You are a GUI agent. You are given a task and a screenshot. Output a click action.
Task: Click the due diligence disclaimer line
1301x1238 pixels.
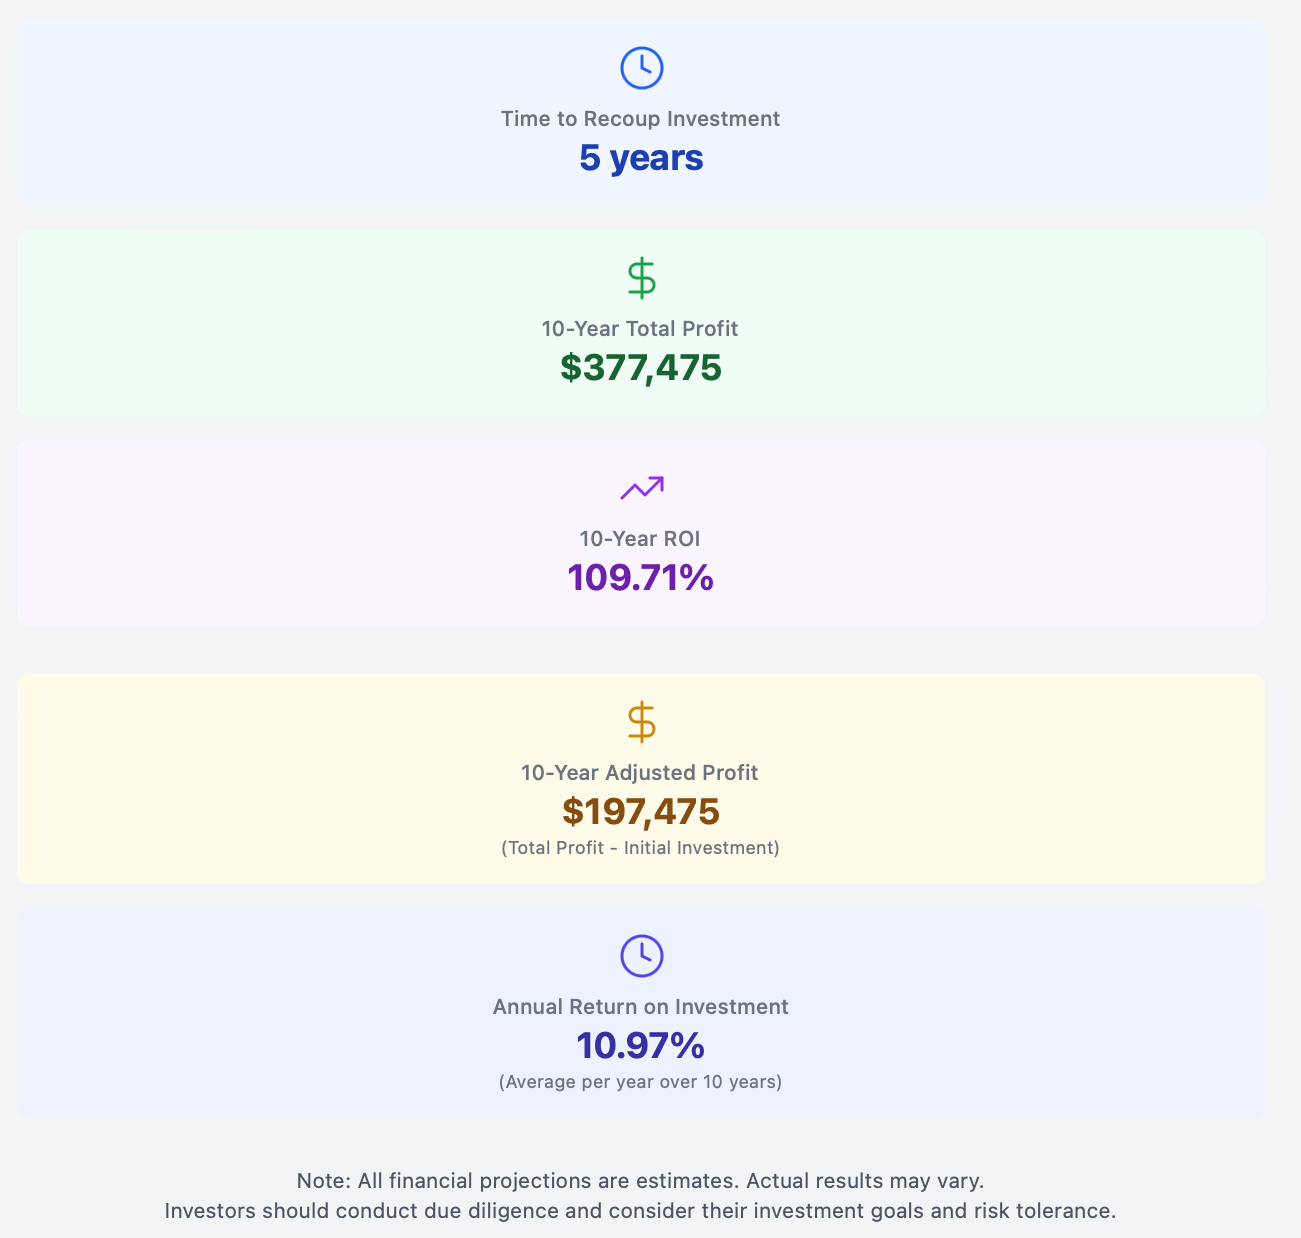coord(640,1211)
